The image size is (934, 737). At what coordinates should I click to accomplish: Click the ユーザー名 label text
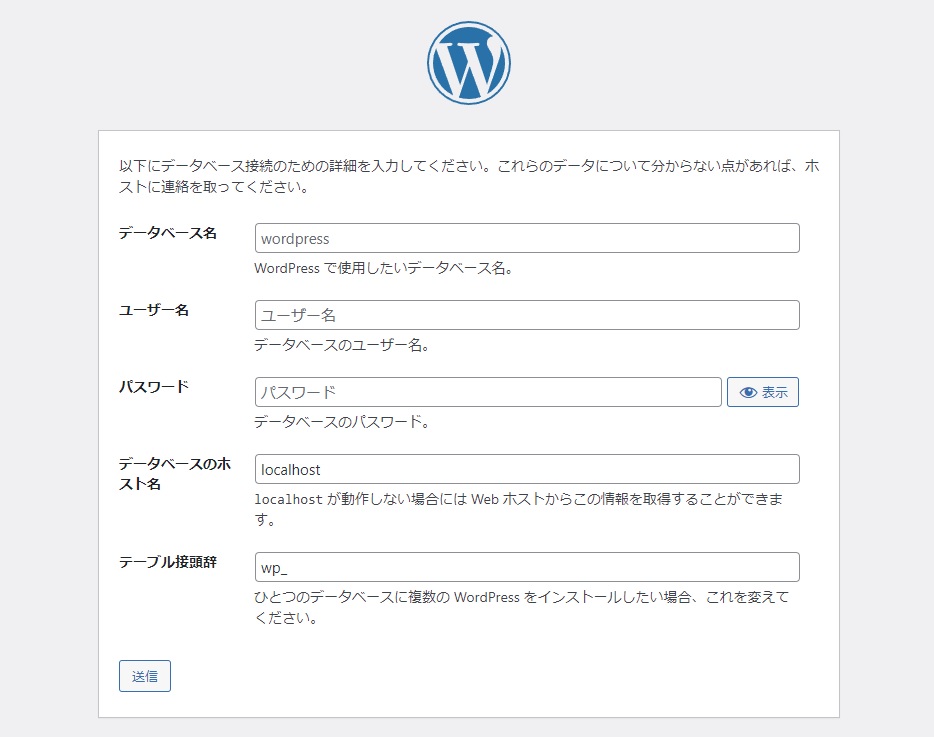154,310
